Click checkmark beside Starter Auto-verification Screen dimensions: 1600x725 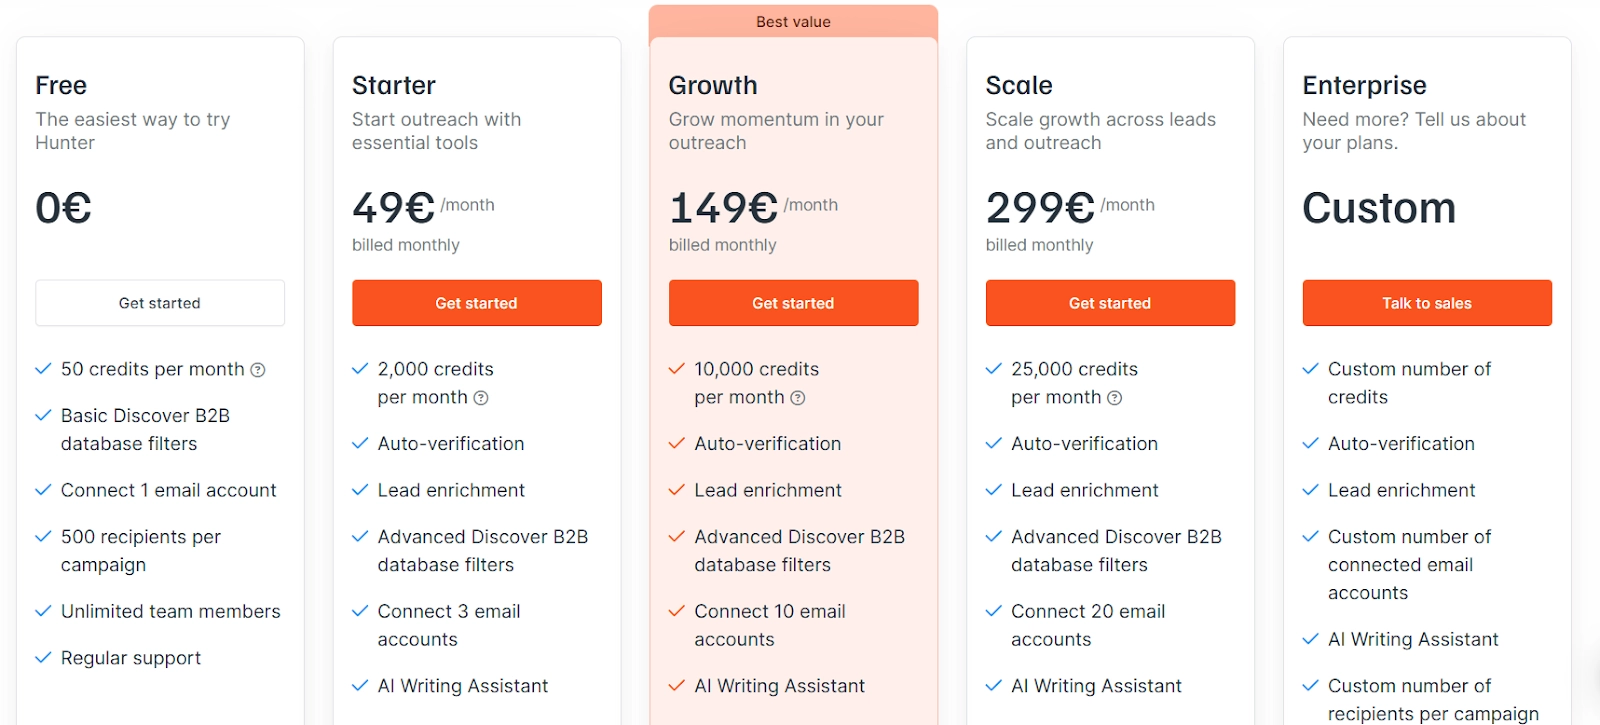[x=360, y=443]
